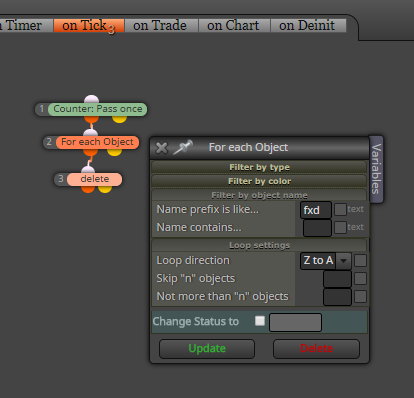Expand the Filter by color section
The width and height of the screenshot is (414, 398).
(259, 181)
